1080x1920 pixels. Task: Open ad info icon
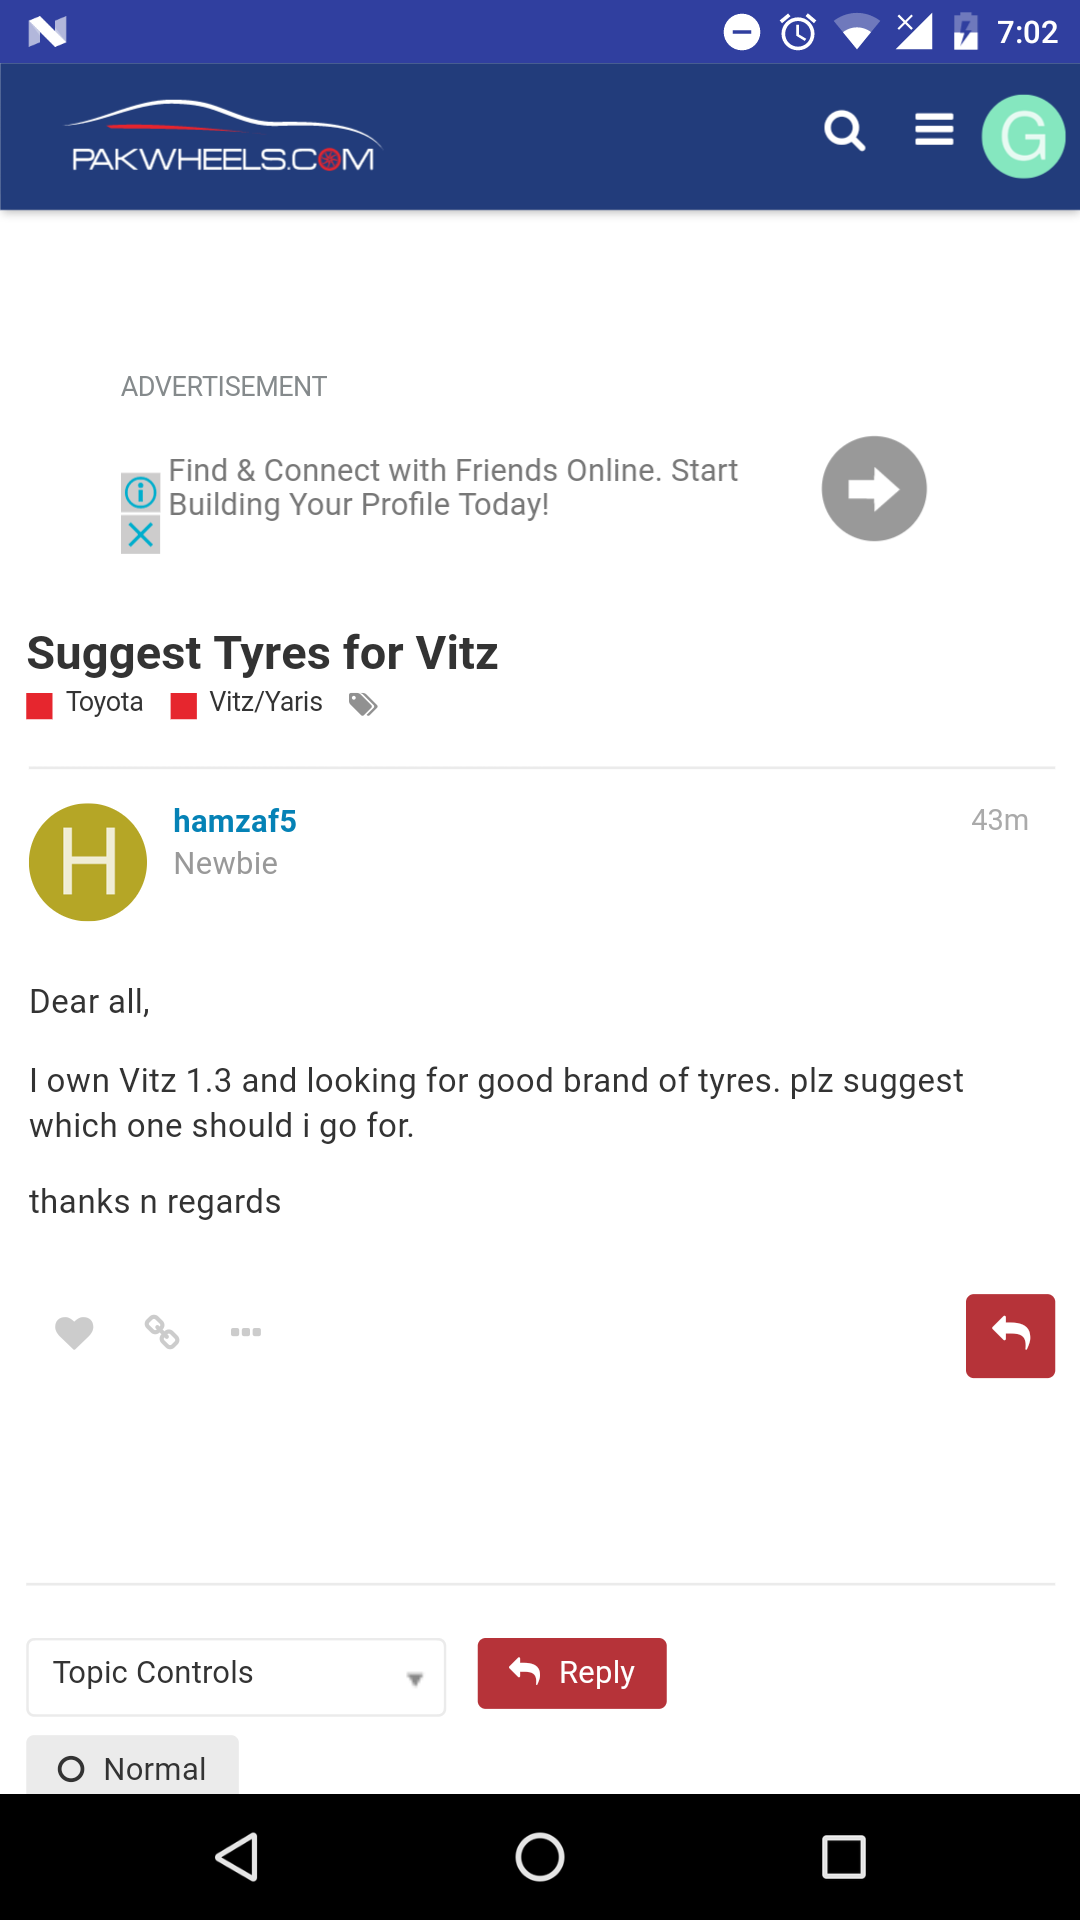(141, 492)
